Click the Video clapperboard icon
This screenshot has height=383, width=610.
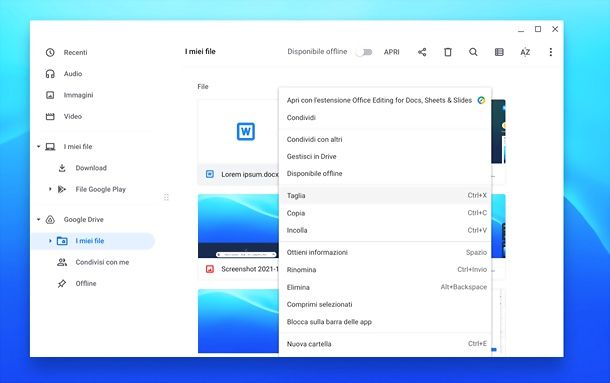50,116
